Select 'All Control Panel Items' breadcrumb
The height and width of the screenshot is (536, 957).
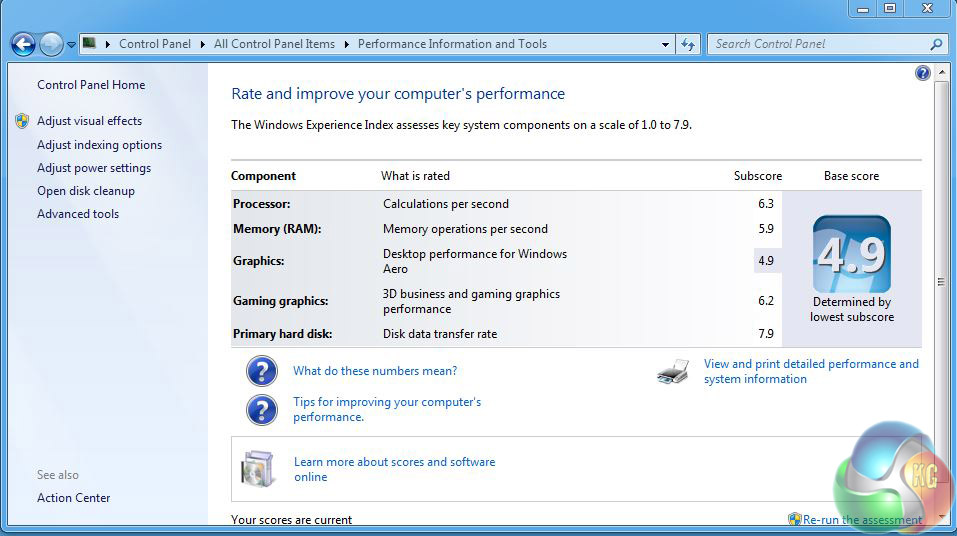[274, 44]
